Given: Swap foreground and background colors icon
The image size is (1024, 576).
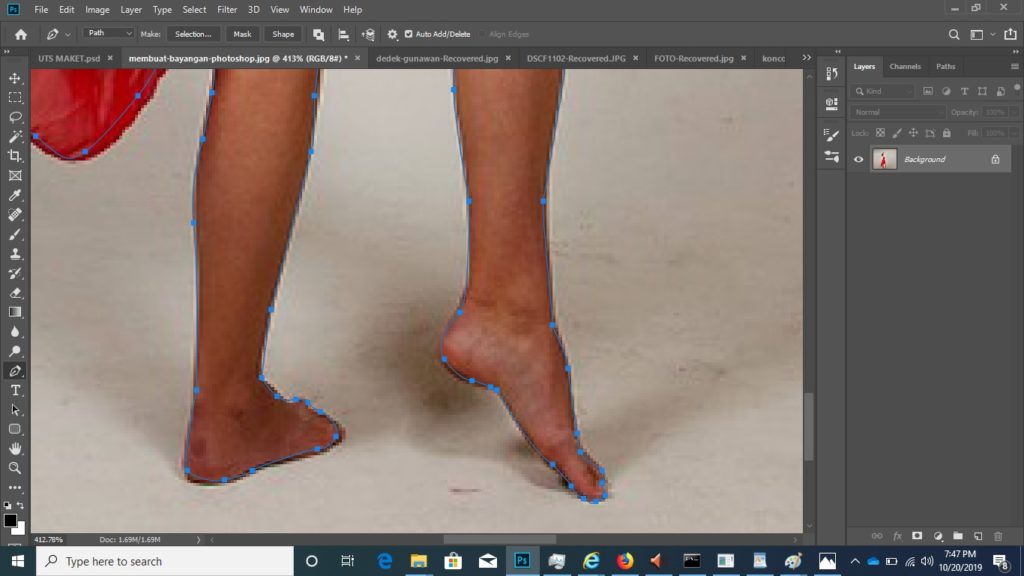Looking at the screenshot, I should (x=21, y=505).
